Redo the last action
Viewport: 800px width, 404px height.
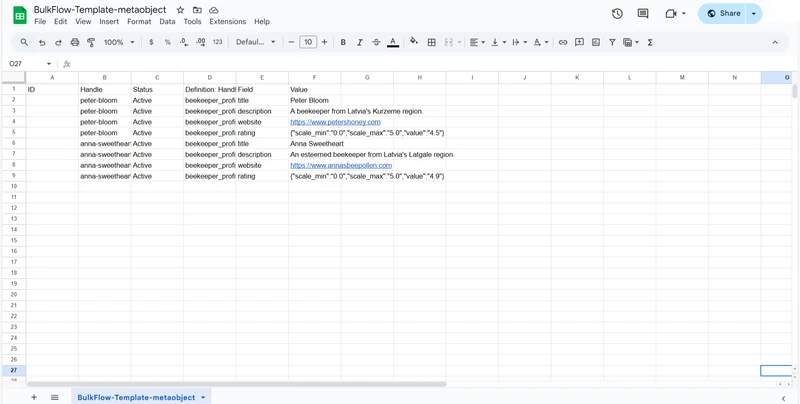[58, 42]
